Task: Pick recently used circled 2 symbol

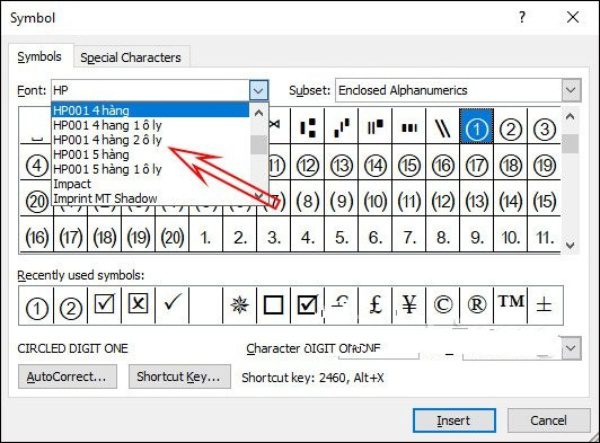Action: (x=70, y=307)
